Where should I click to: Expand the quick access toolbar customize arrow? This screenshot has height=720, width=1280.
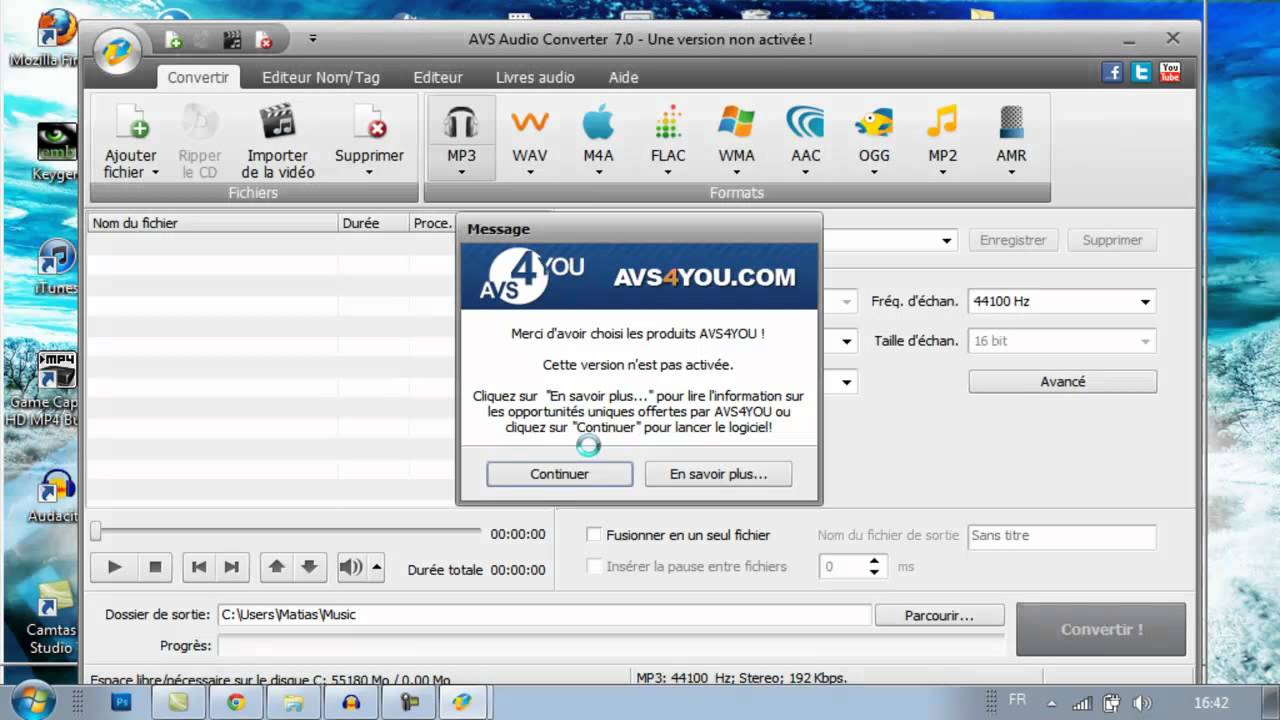pos(312,39)
